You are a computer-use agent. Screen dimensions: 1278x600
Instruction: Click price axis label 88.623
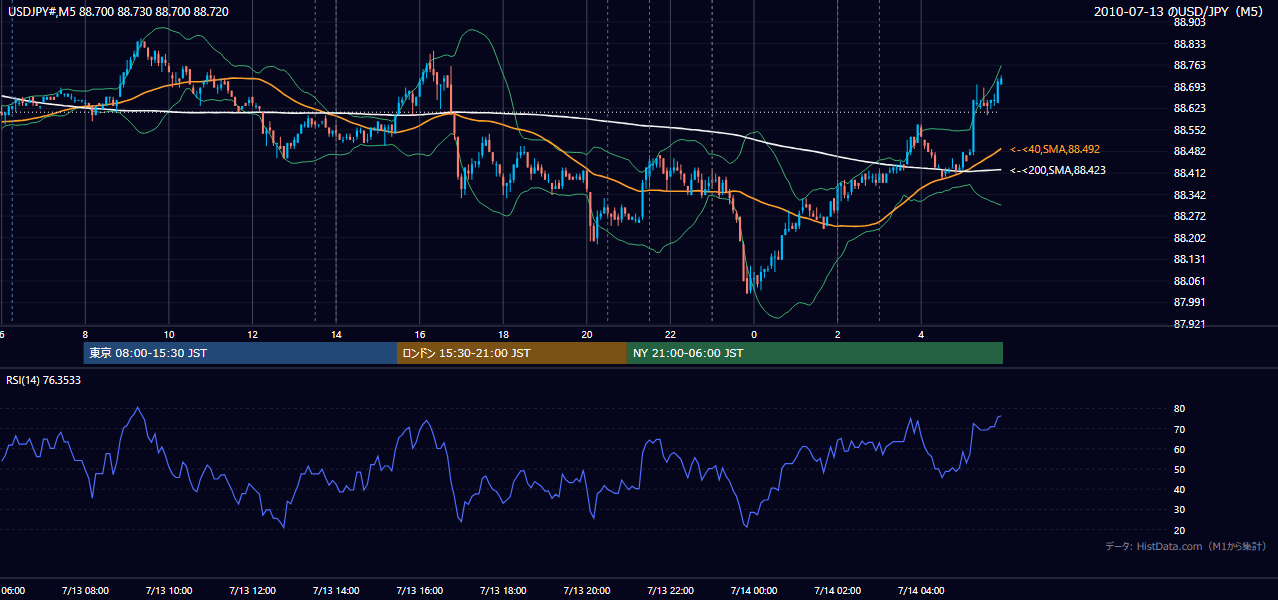click(1189, 108)
